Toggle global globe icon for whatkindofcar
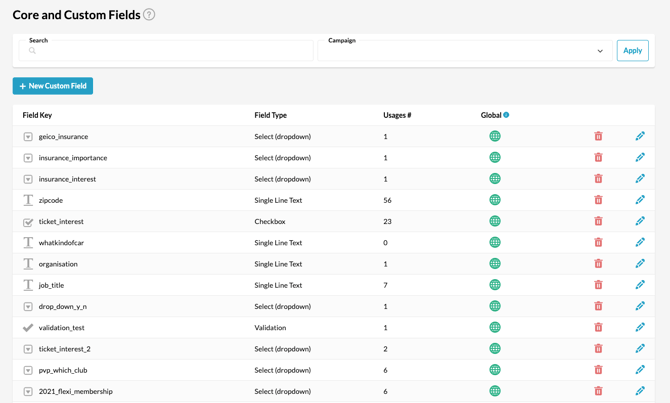This screenshot has width=670, height=403. [494, 242]
